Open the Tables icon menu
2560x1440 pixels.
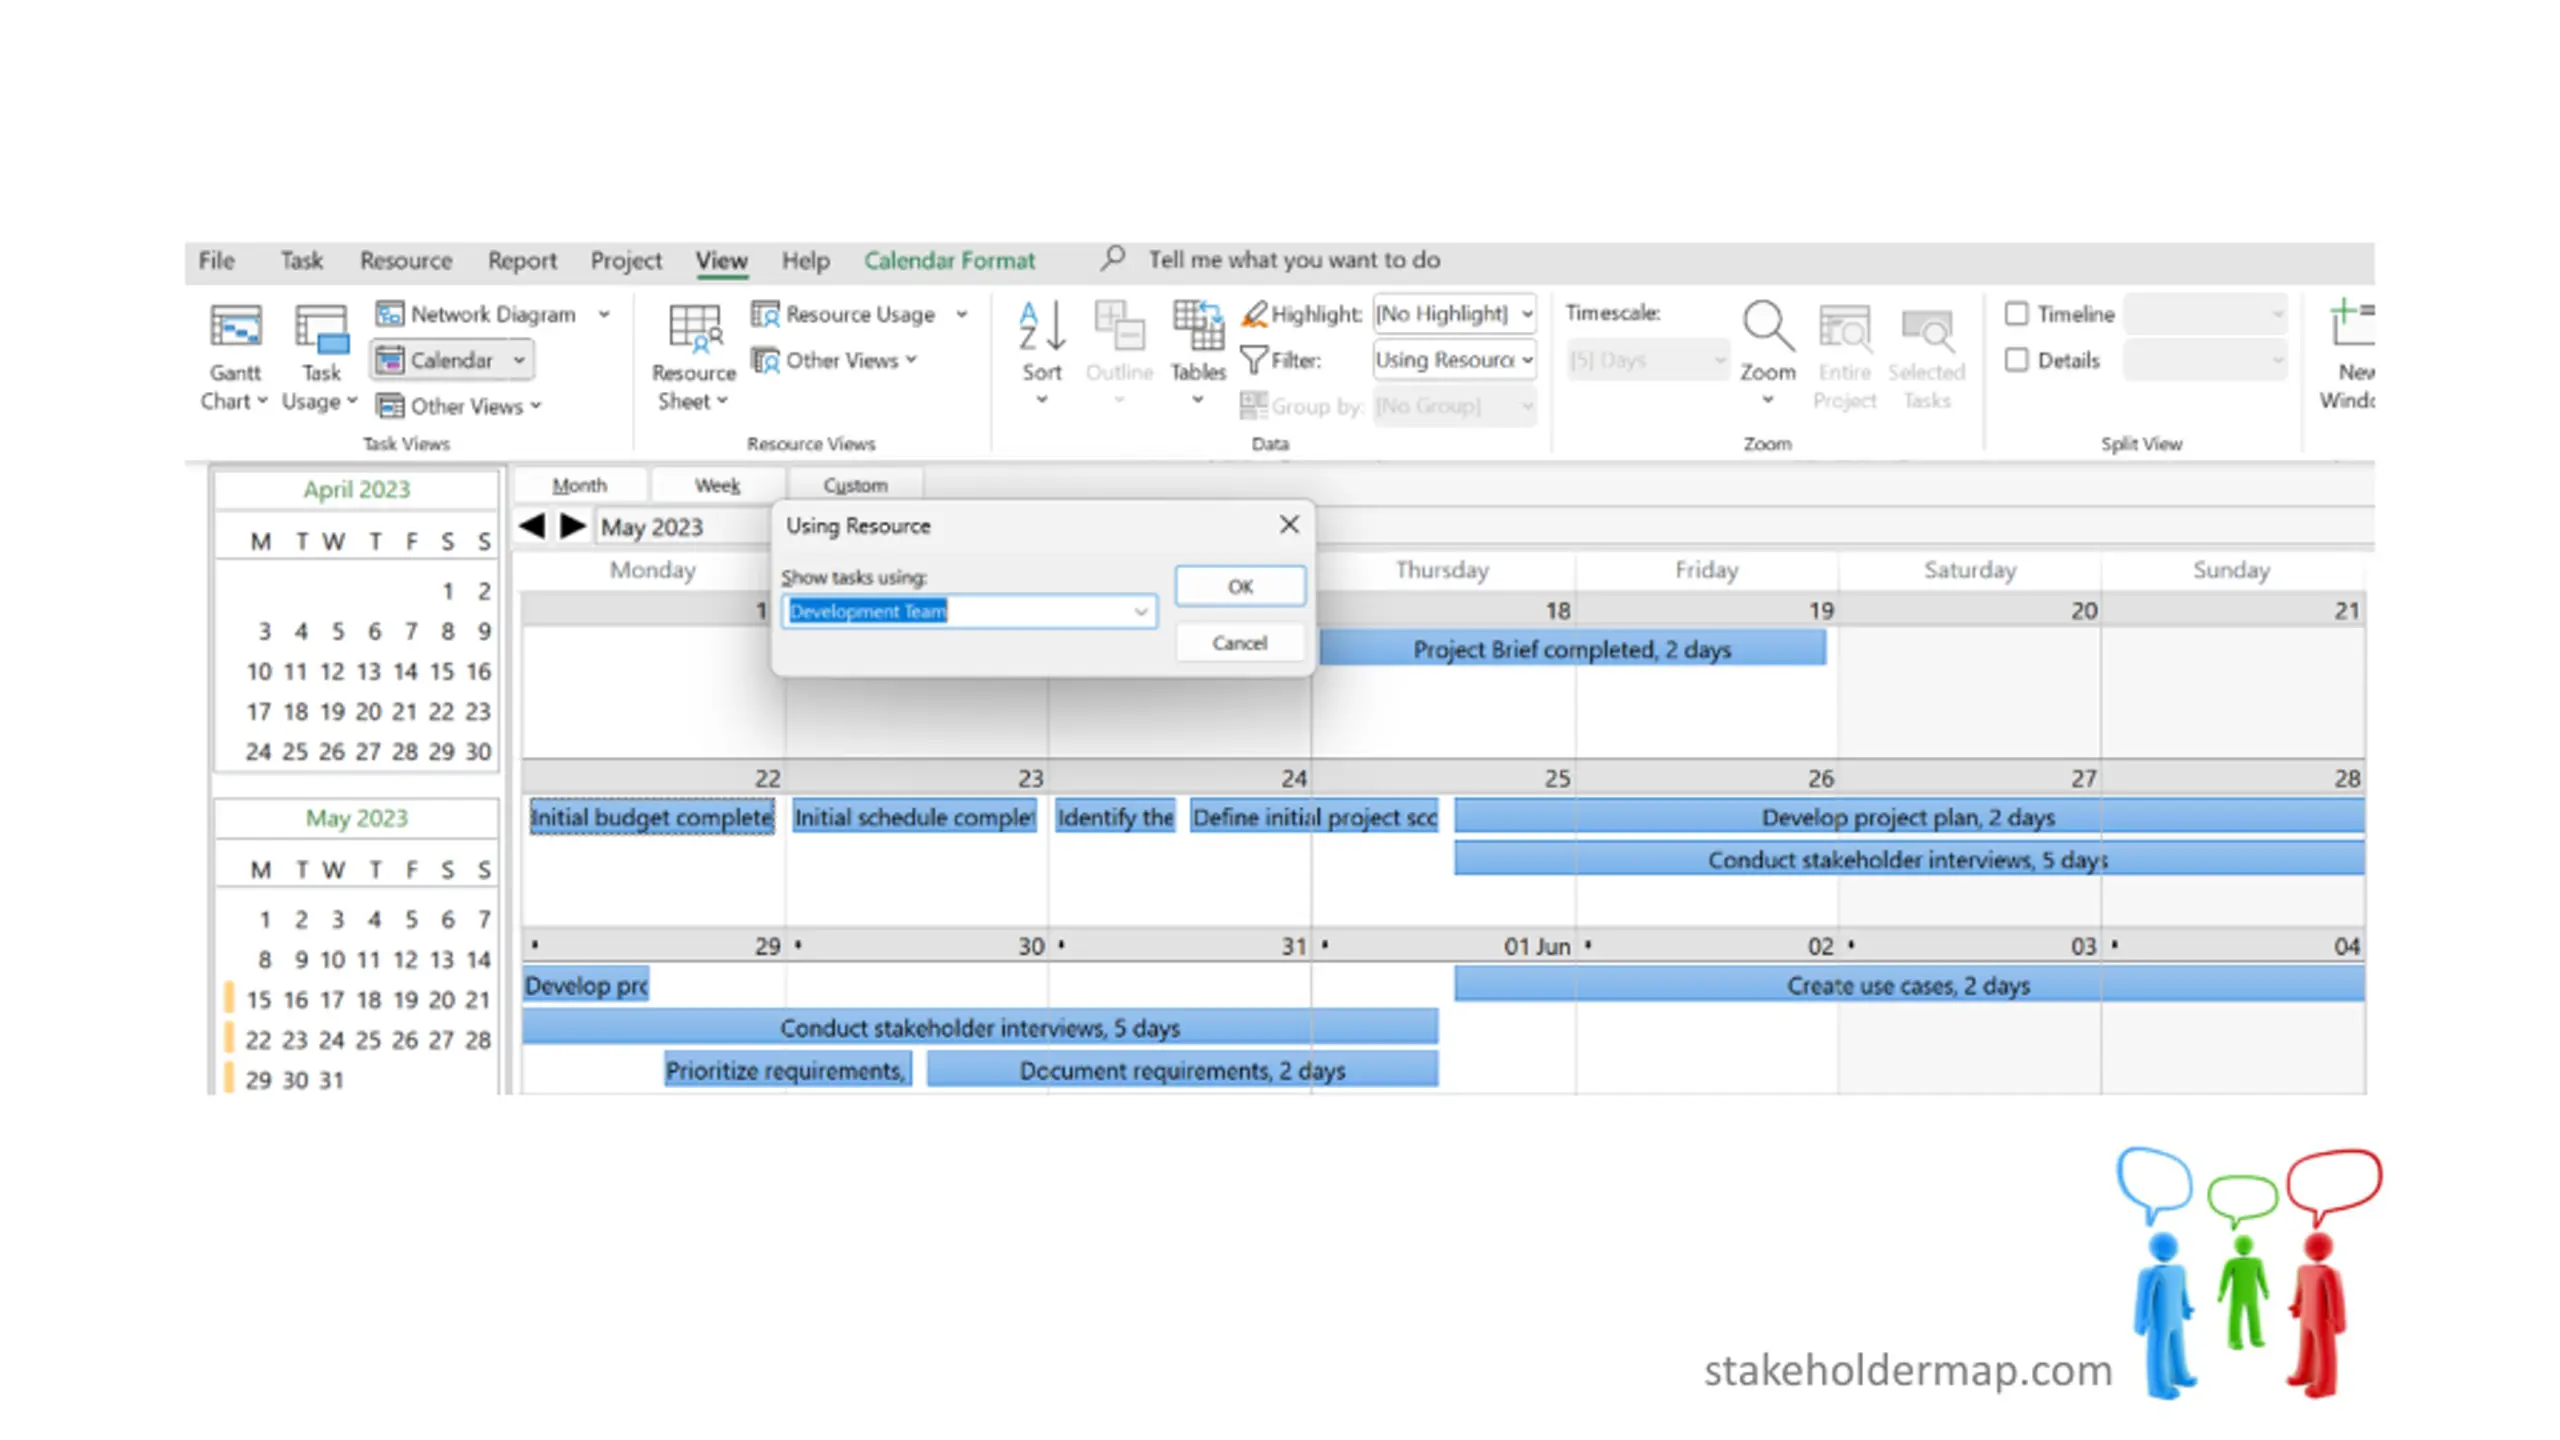(1198, 326)
